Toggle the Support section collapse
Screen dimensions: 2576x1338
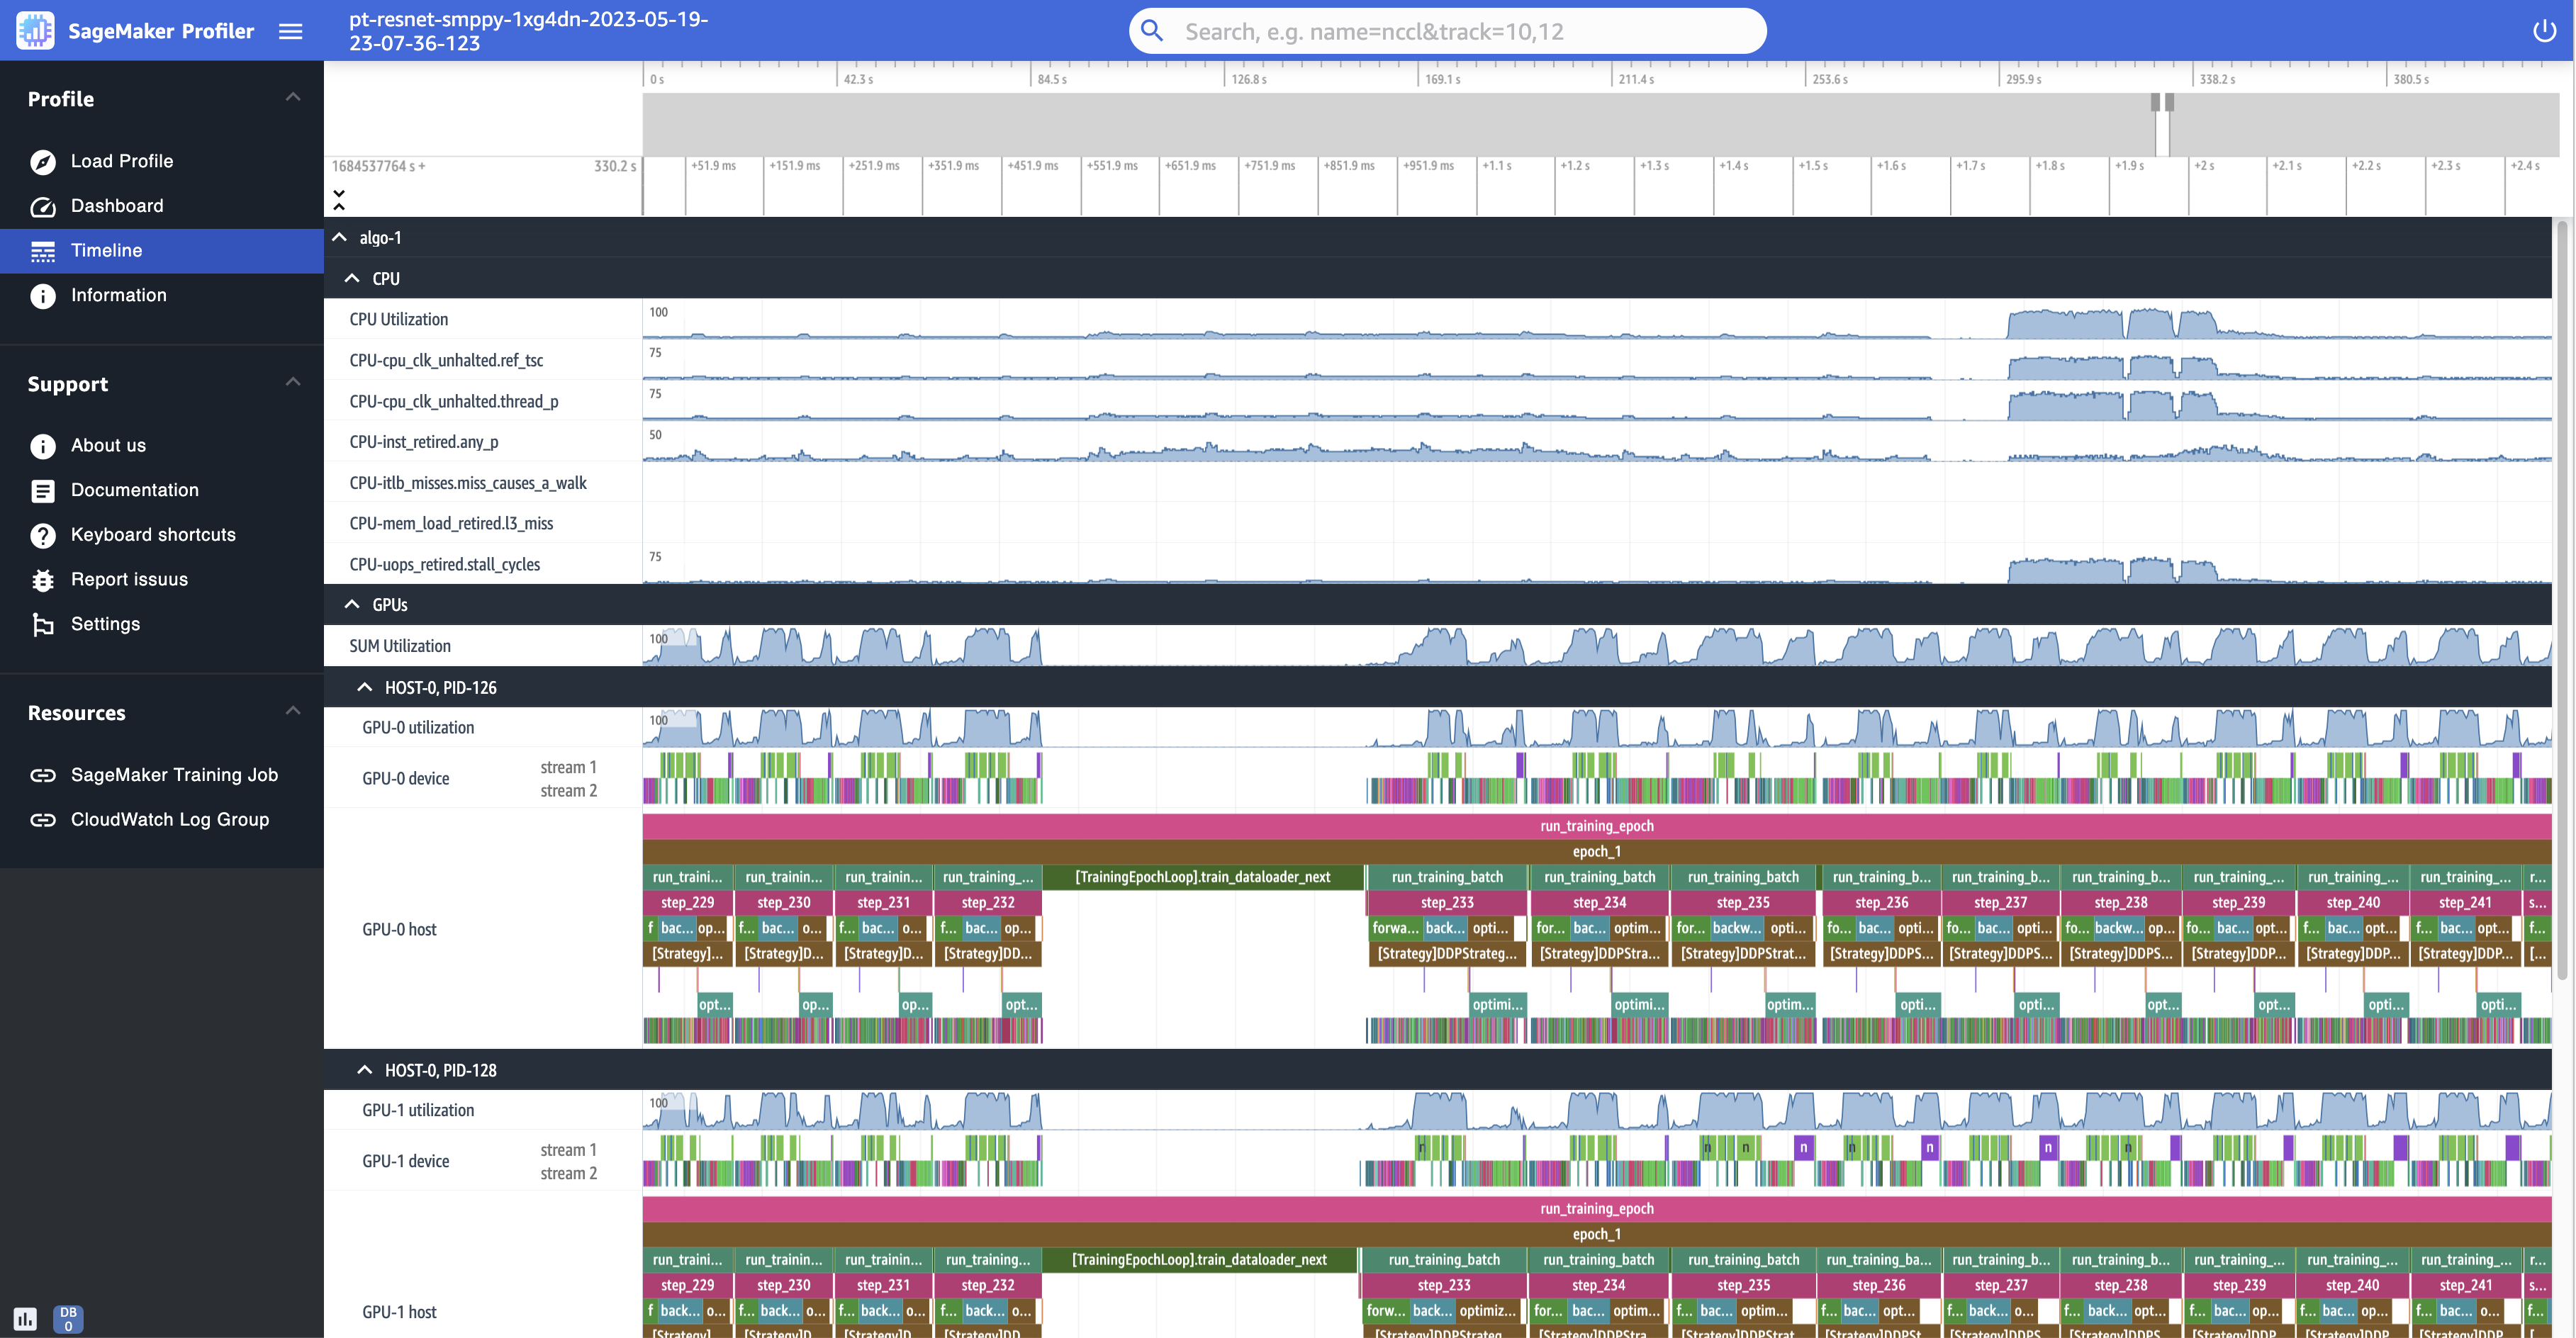point(290,381)
